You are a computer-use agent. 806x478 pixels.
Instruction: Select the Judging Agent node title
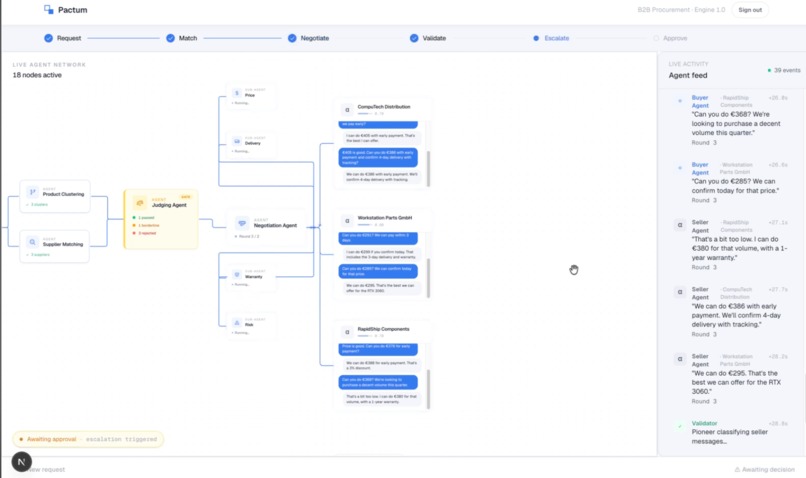(x=169, y=205)
